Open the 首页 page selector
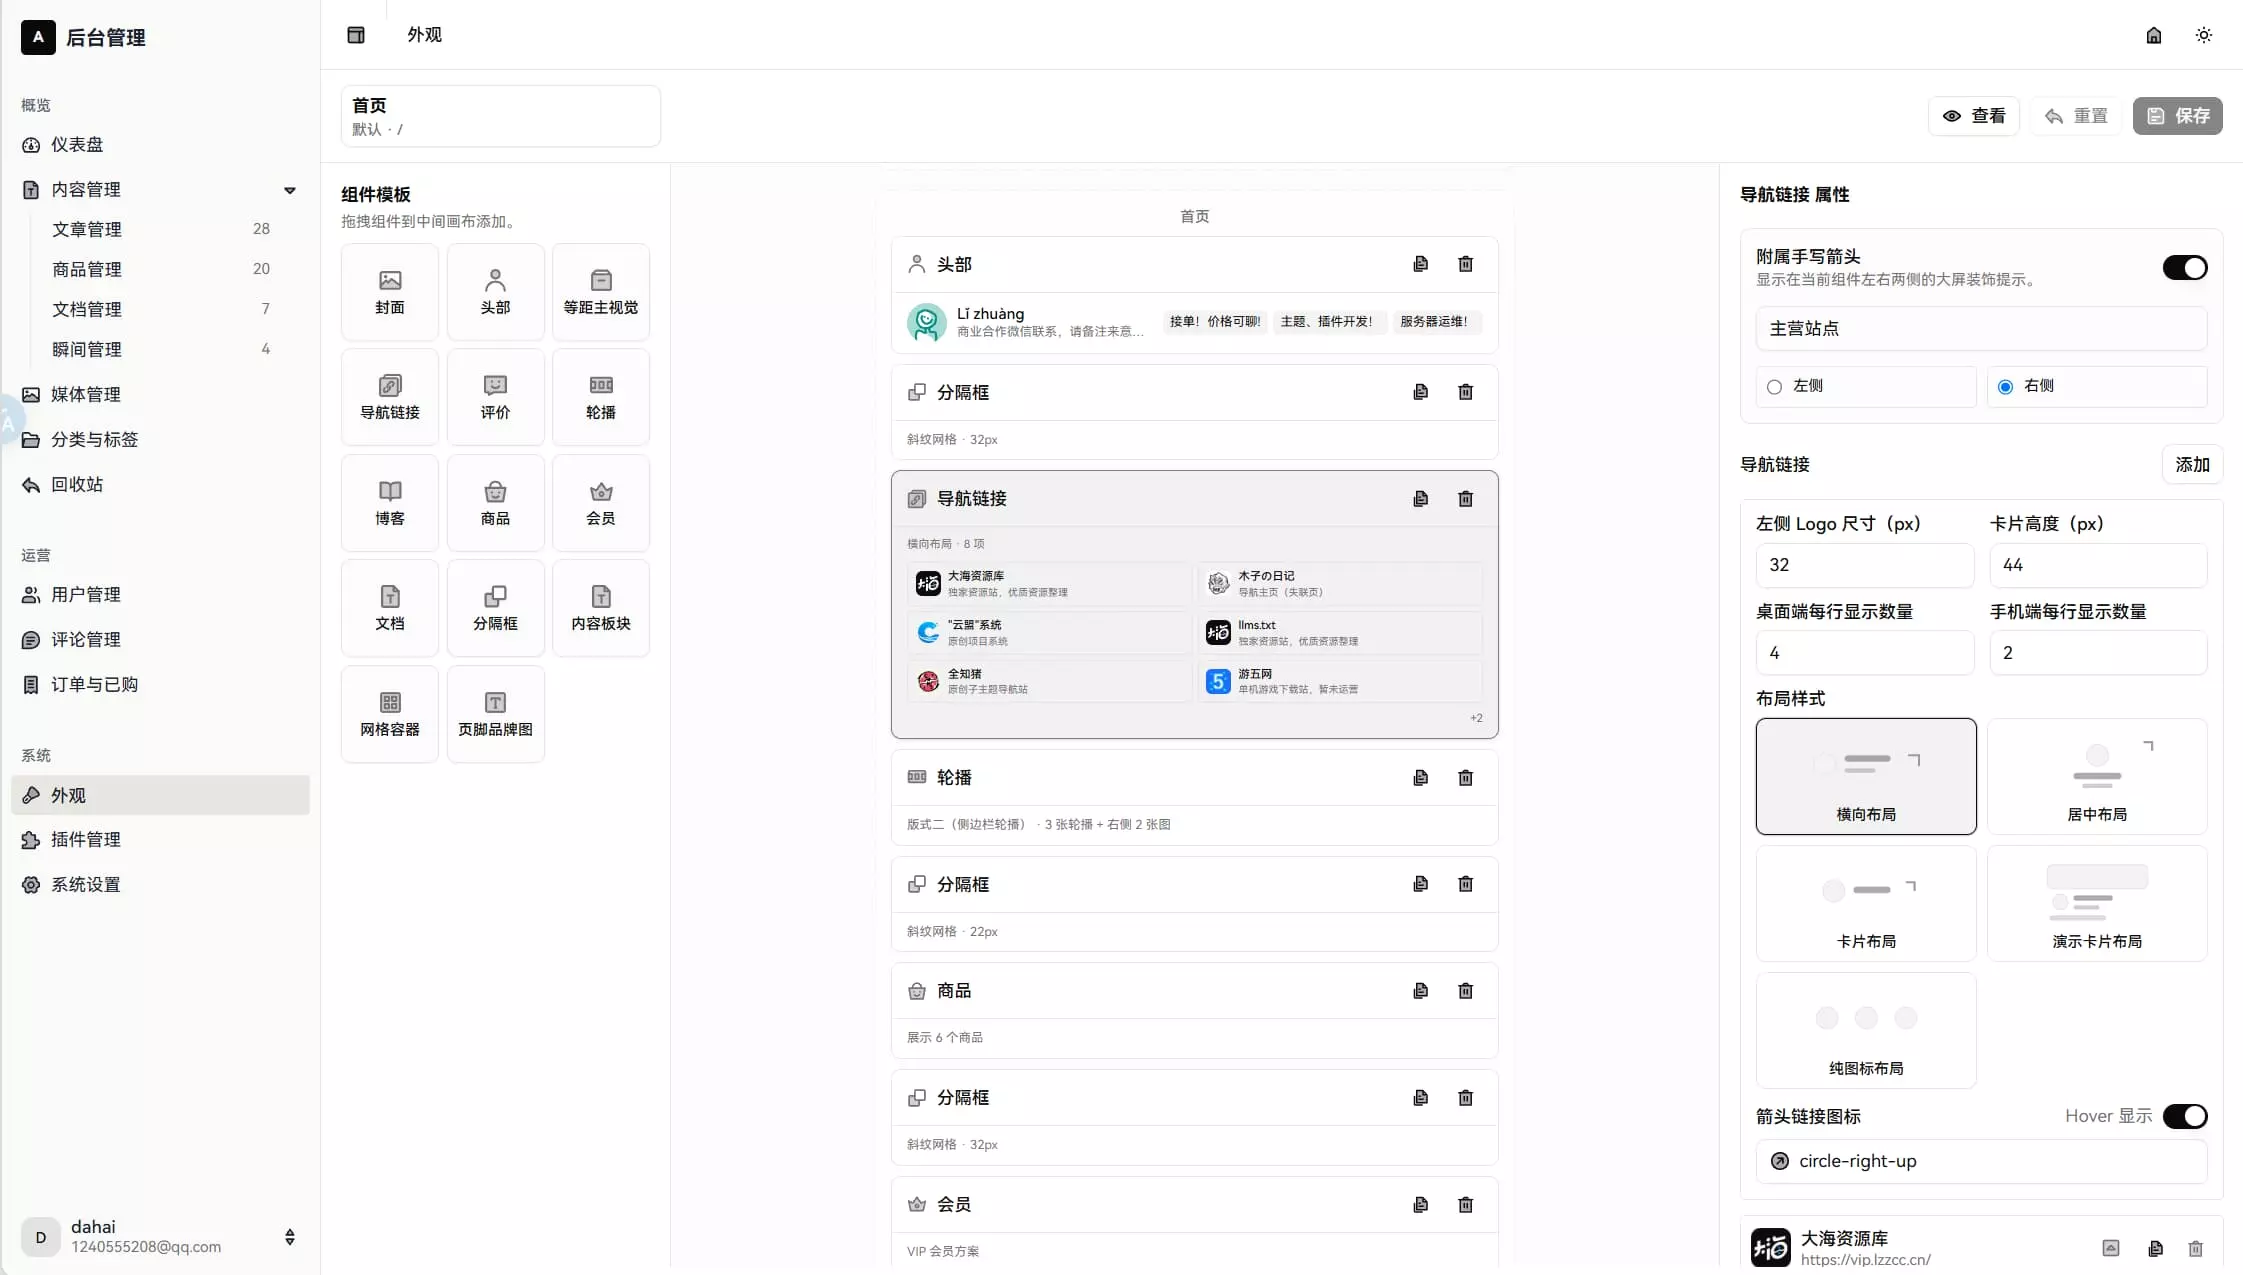 [500, 116]
